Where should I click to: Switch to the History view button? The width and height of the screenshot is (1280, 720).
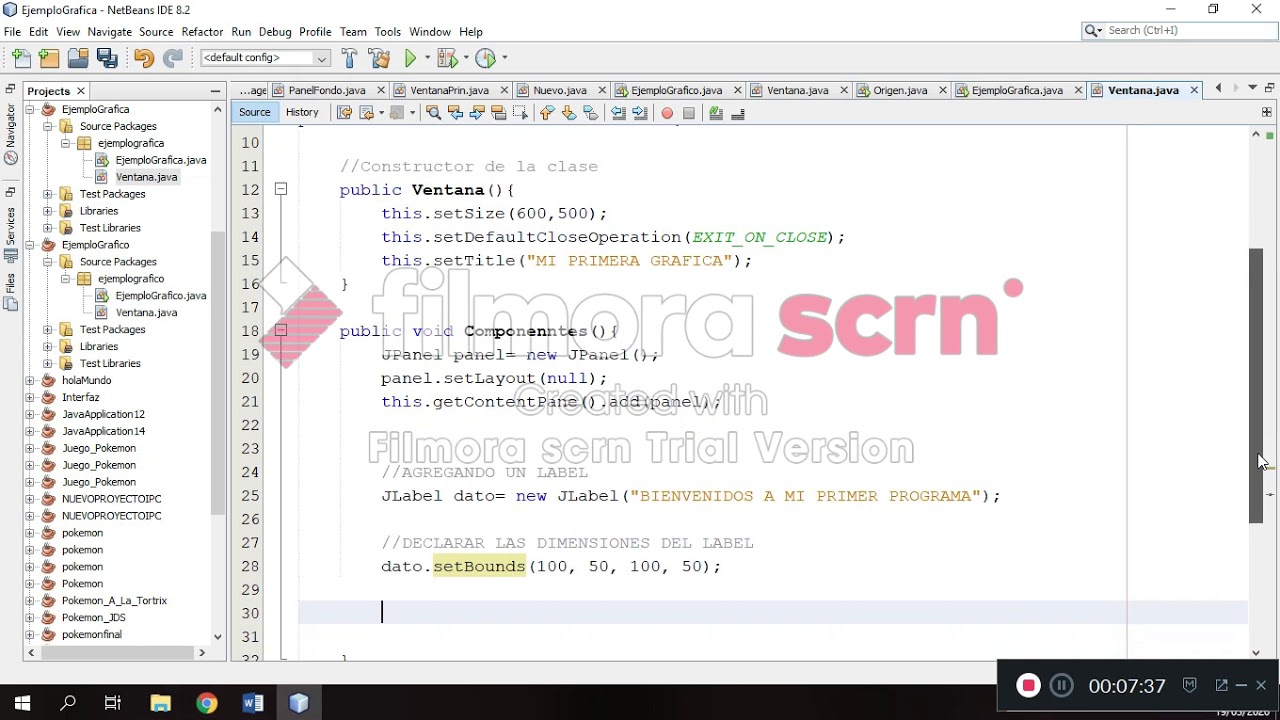pos(302,112)
